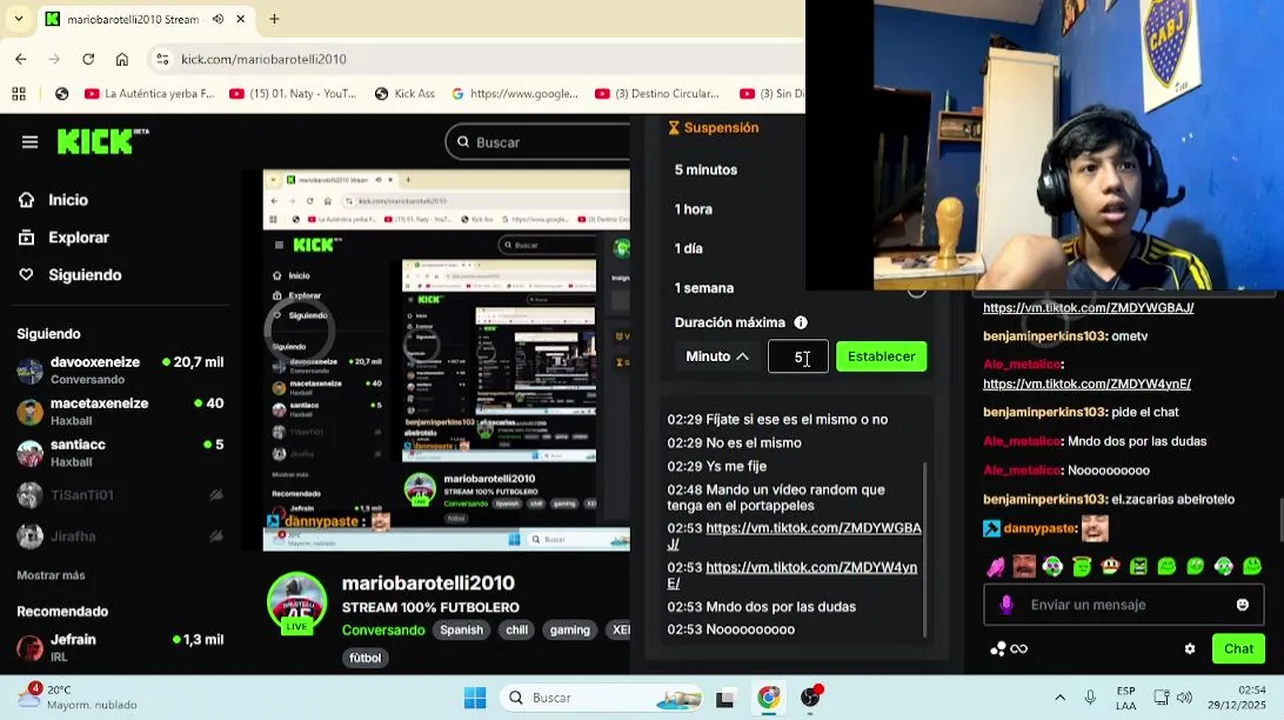Viewport: 1284px width, 720px height.
Task: Click the Duración máxima info icon
Action: click(800, 323)
